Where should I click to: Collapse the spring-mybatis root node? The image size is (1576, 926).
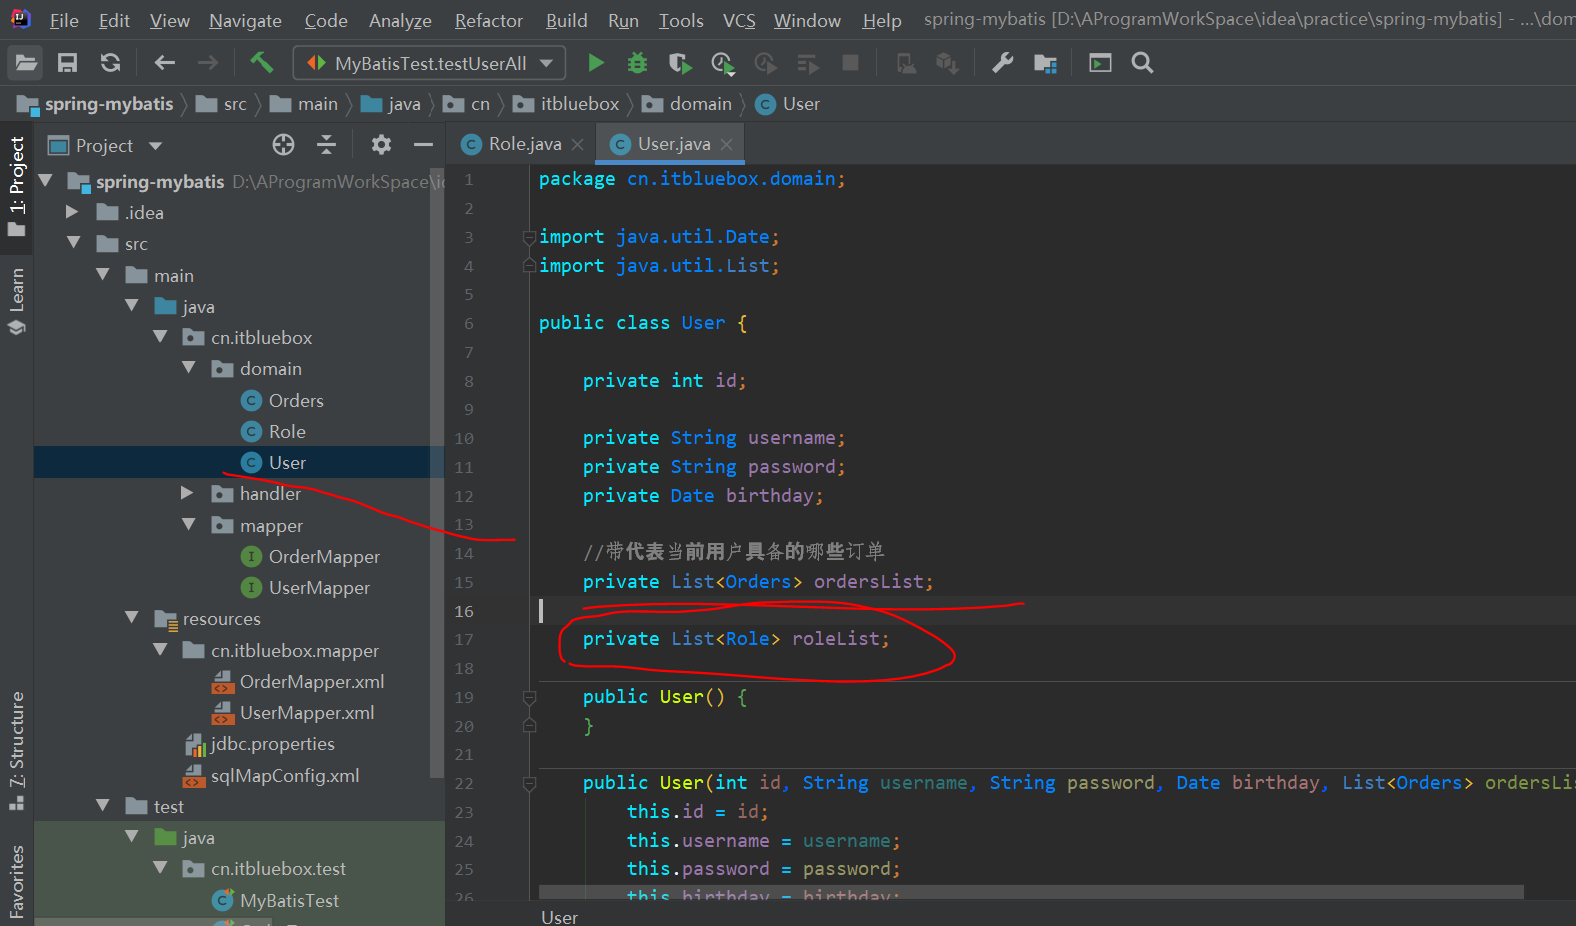45,181
